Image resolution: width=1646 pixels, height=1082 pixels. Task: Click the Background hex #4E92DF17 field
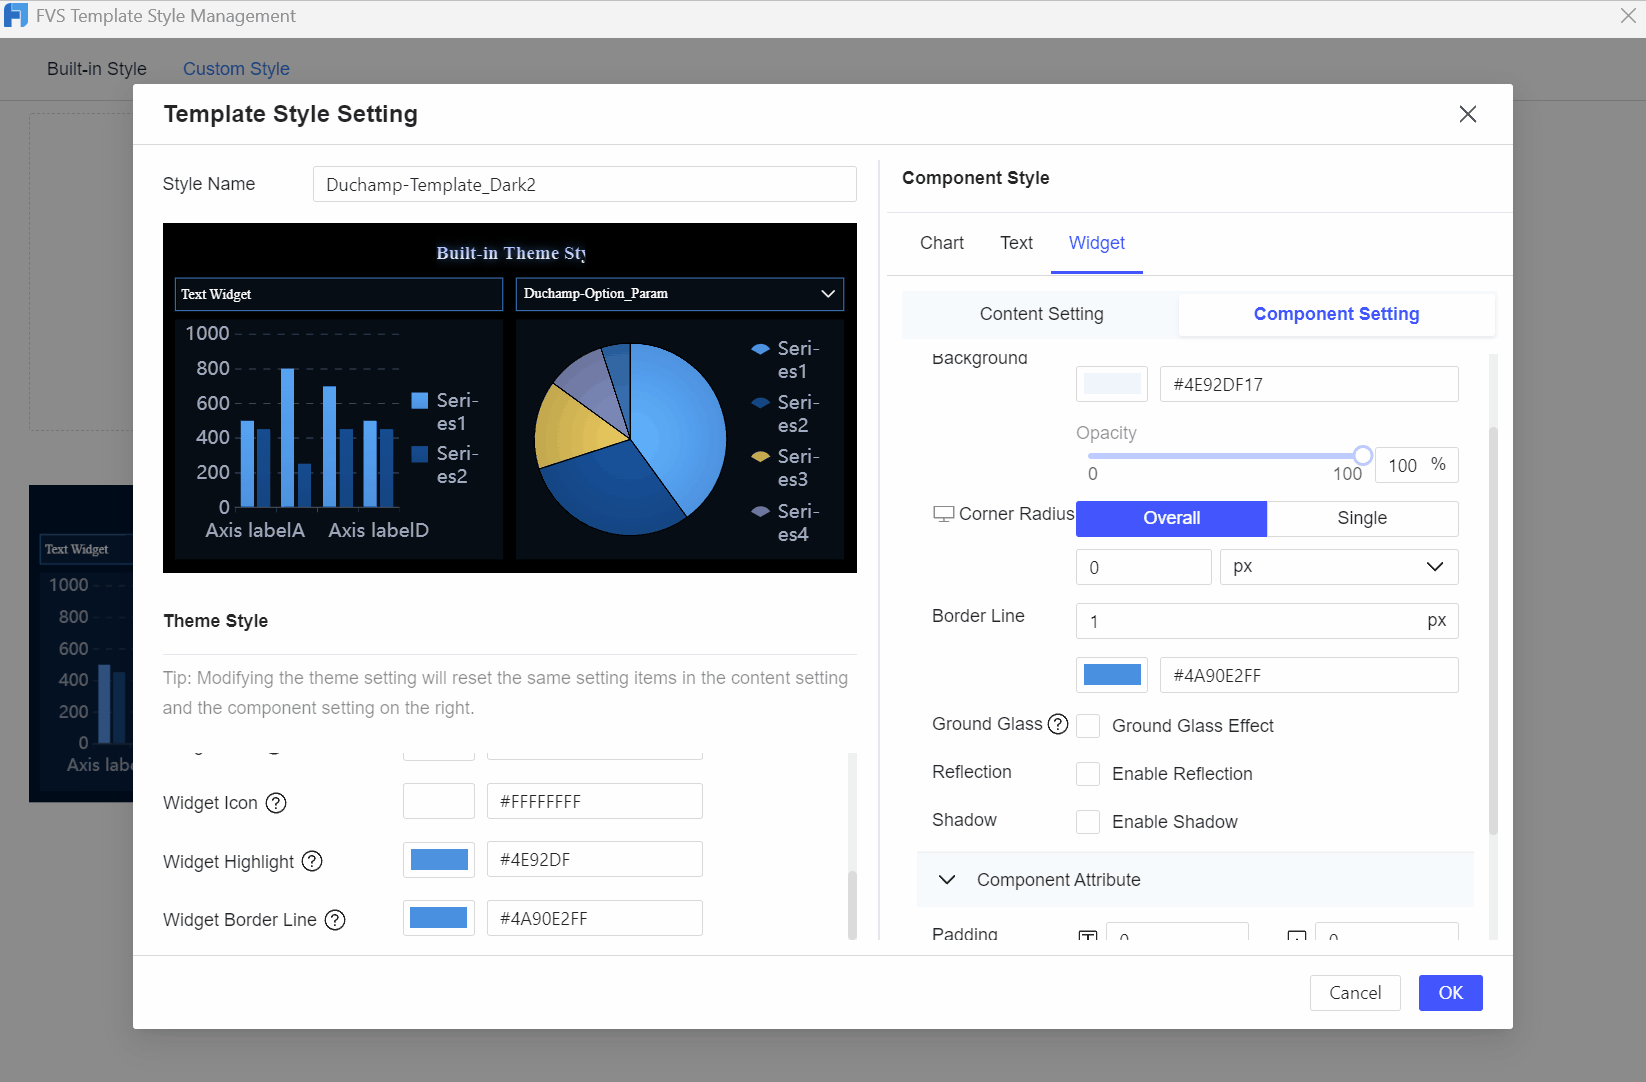pos(1309,384)
